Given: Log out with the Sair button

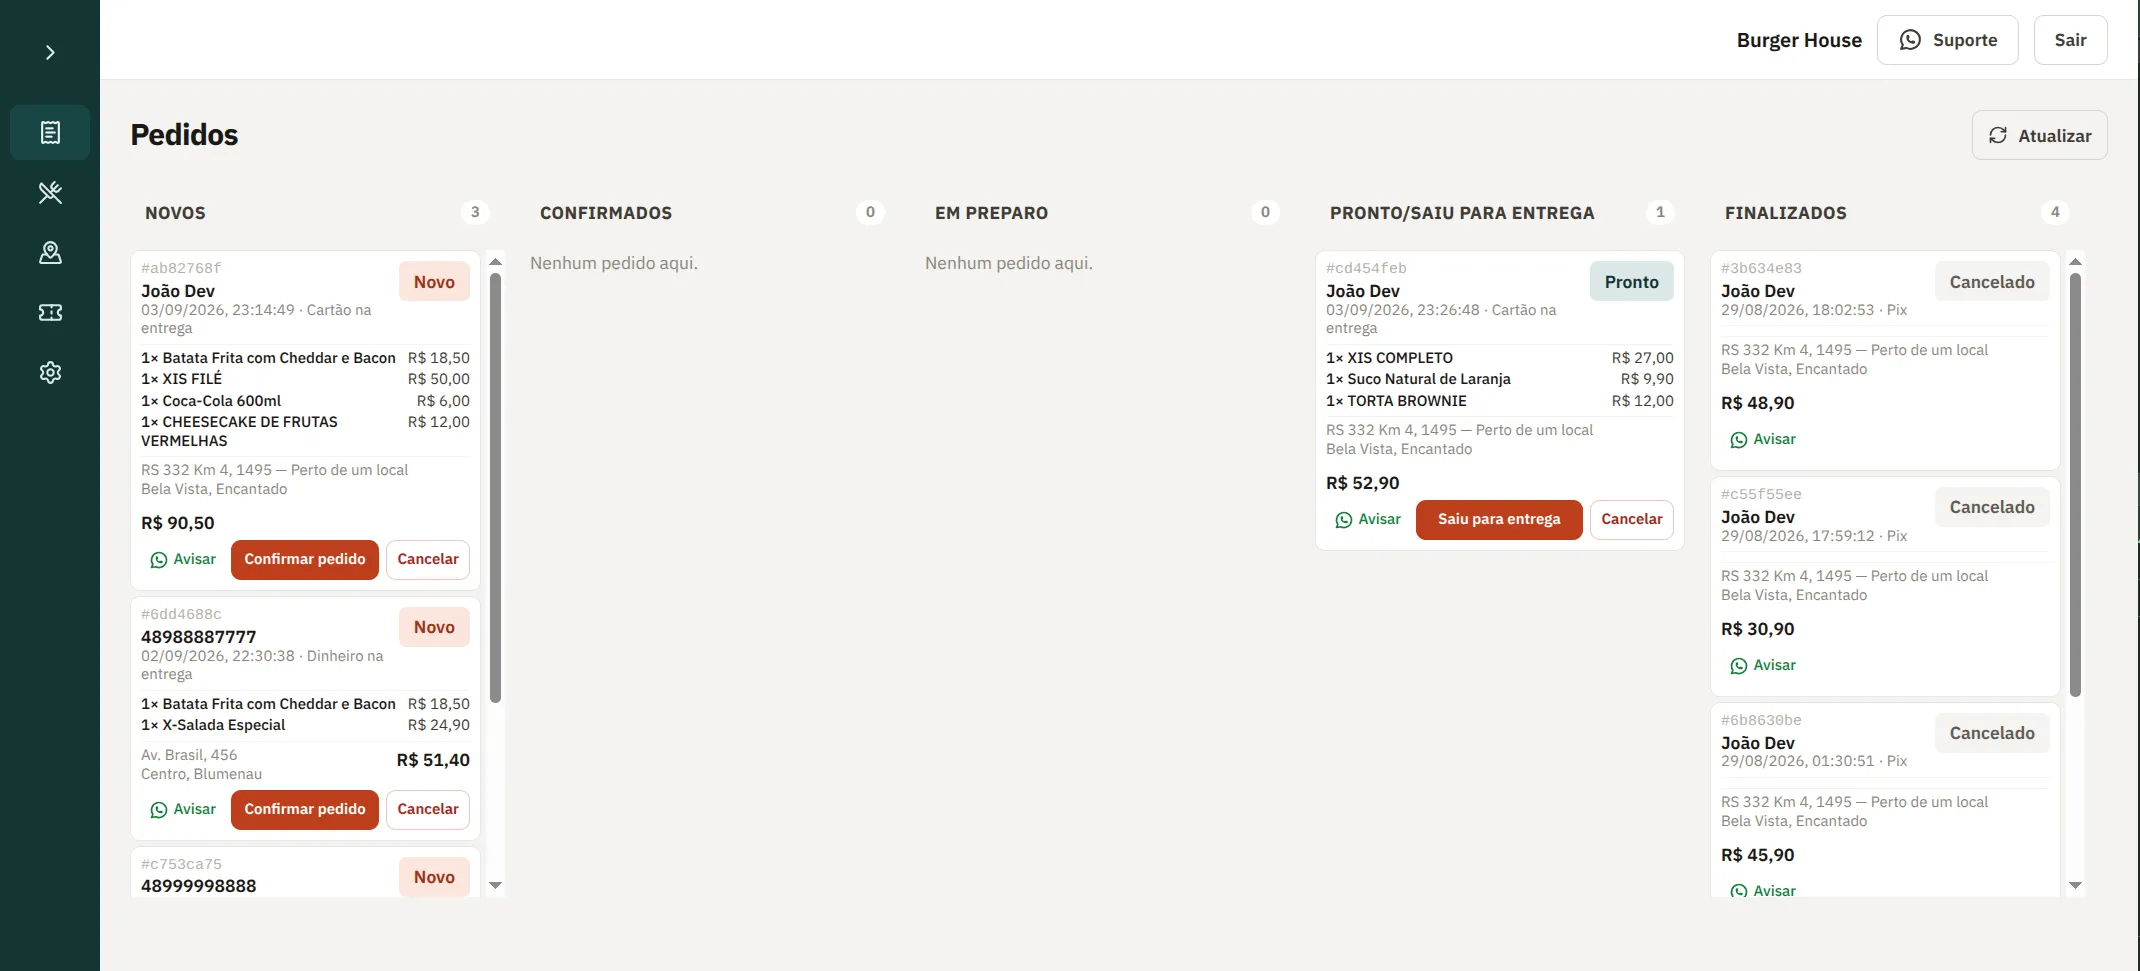Looking at the screenshot, I should tap(2070, 40).
